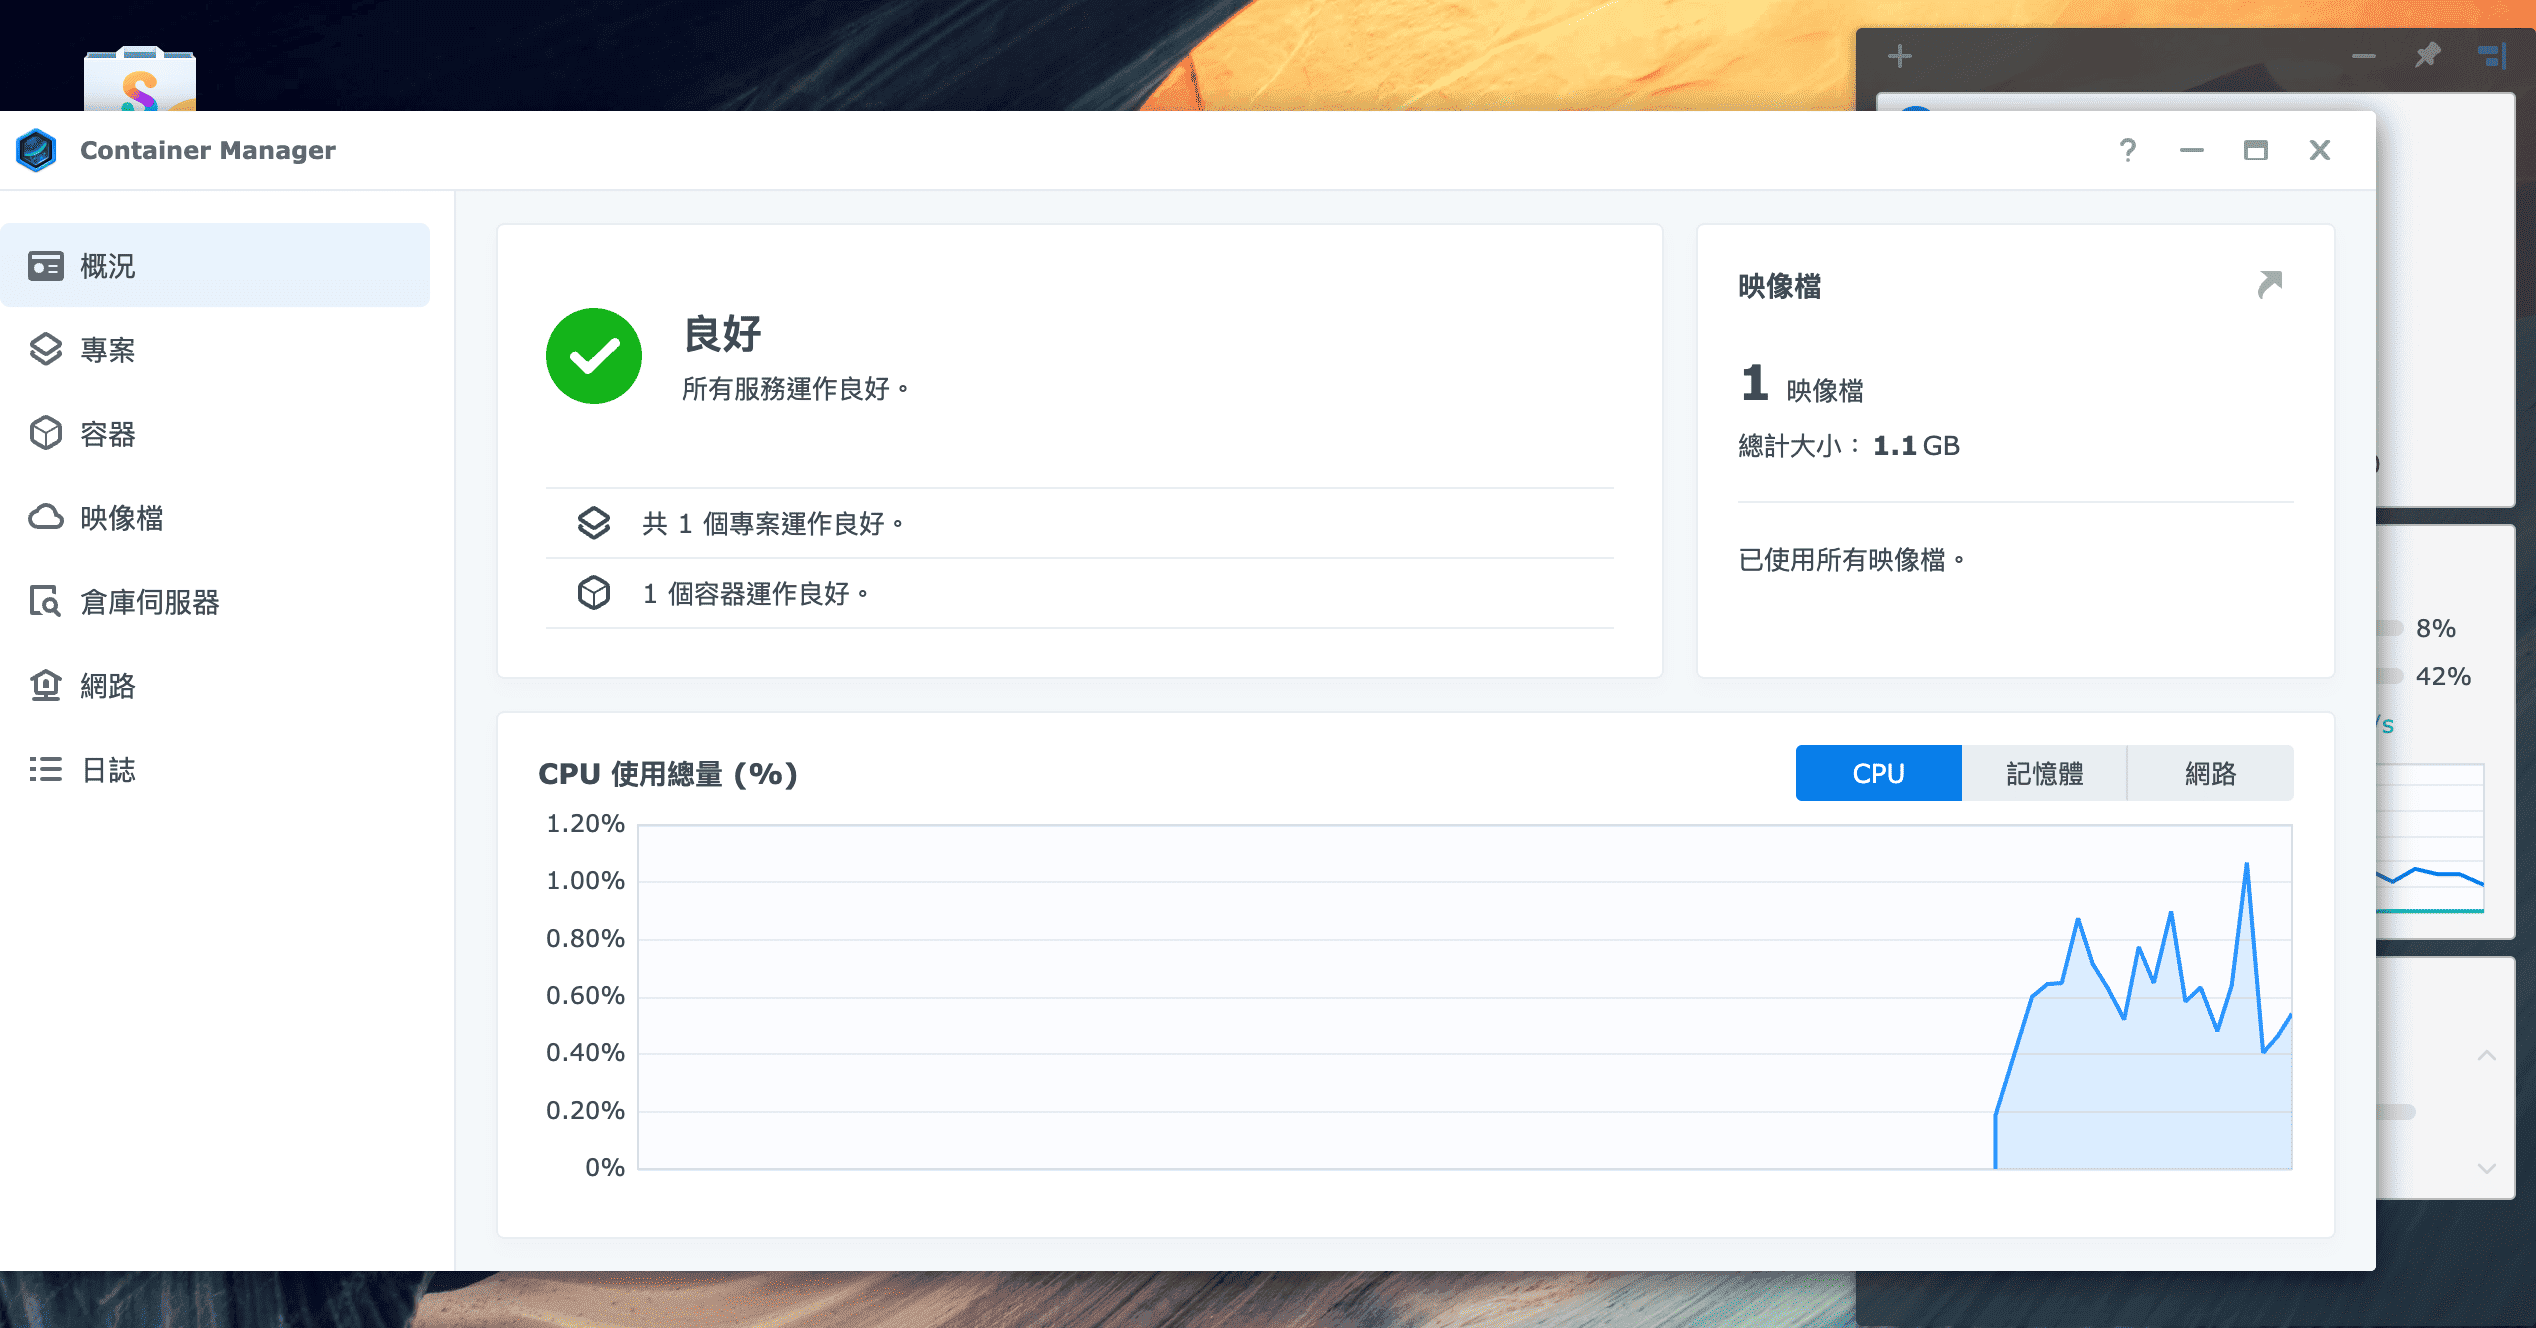Open the 映像檔 (Image) cloud icon in sidebar
Screen dimensions: 2536x1328
click(x=46, y=517)
